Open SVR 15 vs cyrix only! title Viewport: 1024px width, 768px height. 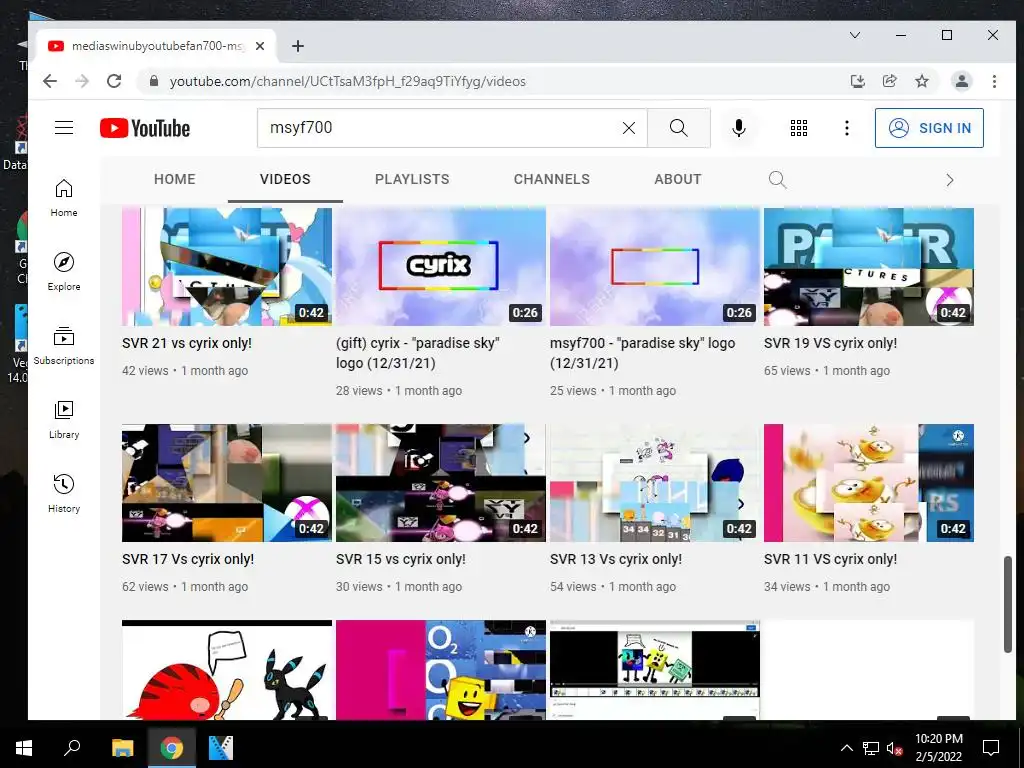[400, 560]
